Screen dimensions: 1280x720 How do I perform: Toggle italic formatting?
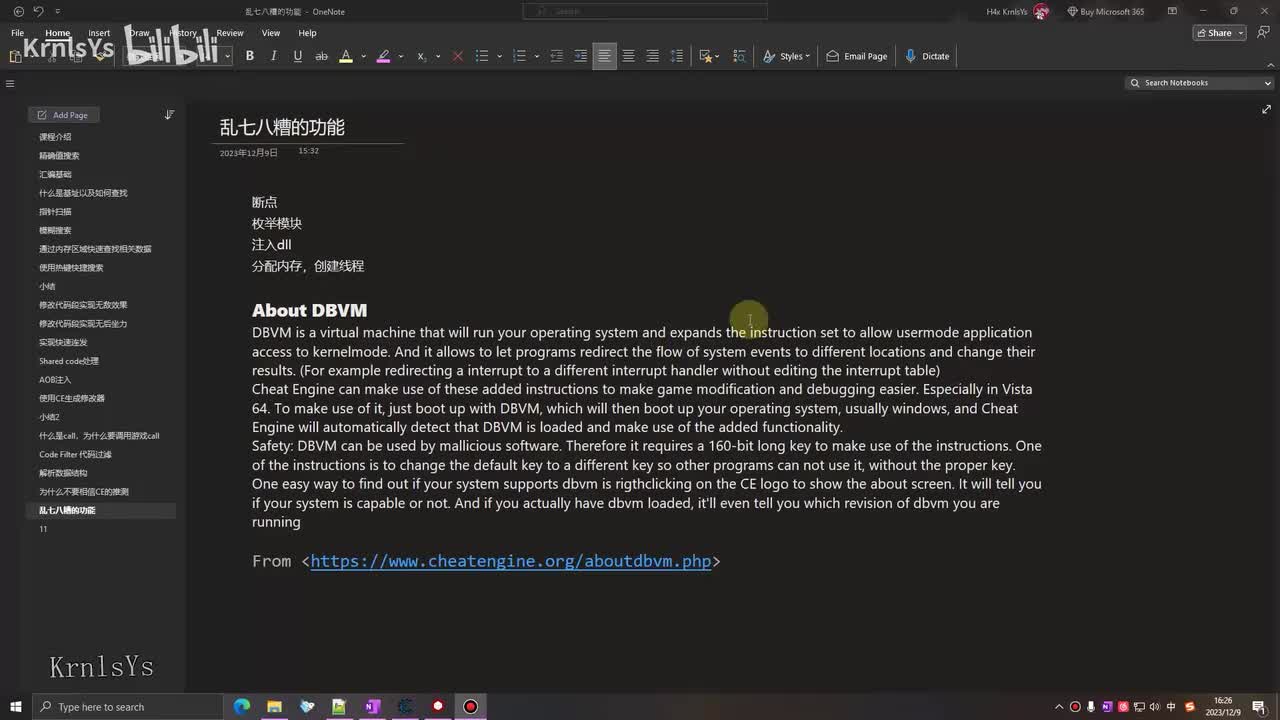pyautogui.click(x=274, y=56)
